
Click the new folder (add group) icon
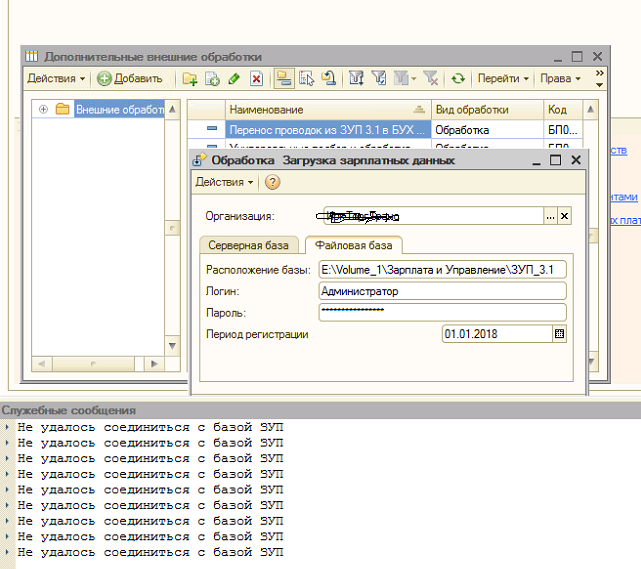190,78
